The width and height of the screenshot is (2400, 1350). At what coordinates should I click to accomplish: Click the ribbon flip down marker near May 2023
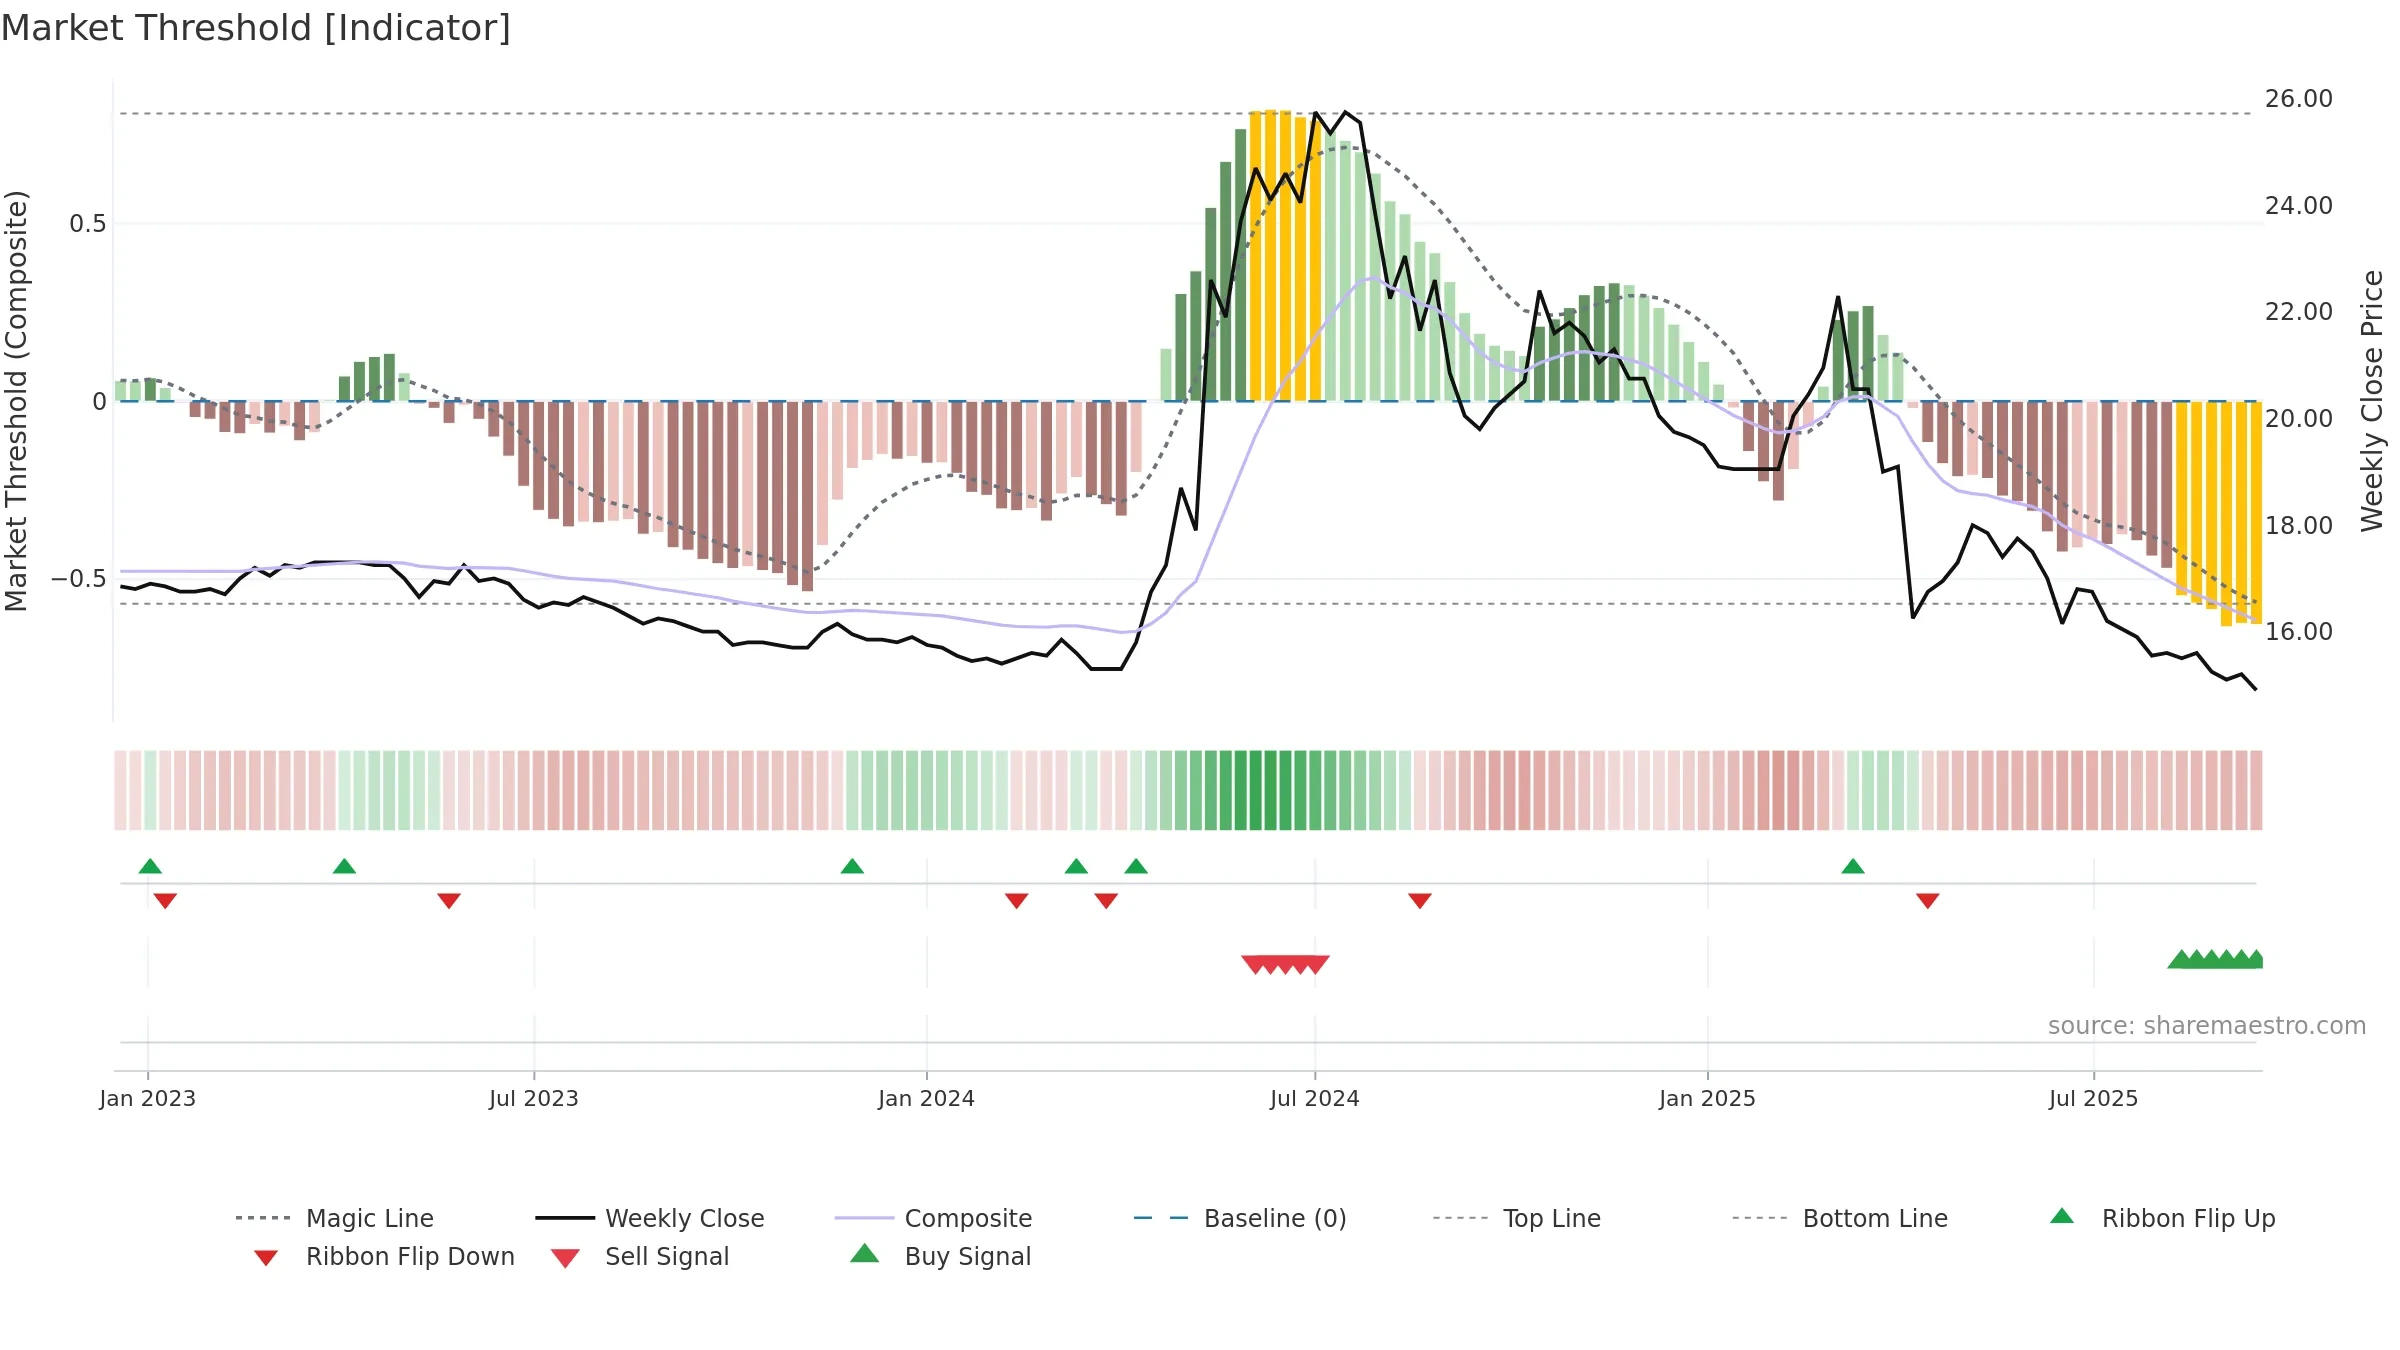pos(449,901)
